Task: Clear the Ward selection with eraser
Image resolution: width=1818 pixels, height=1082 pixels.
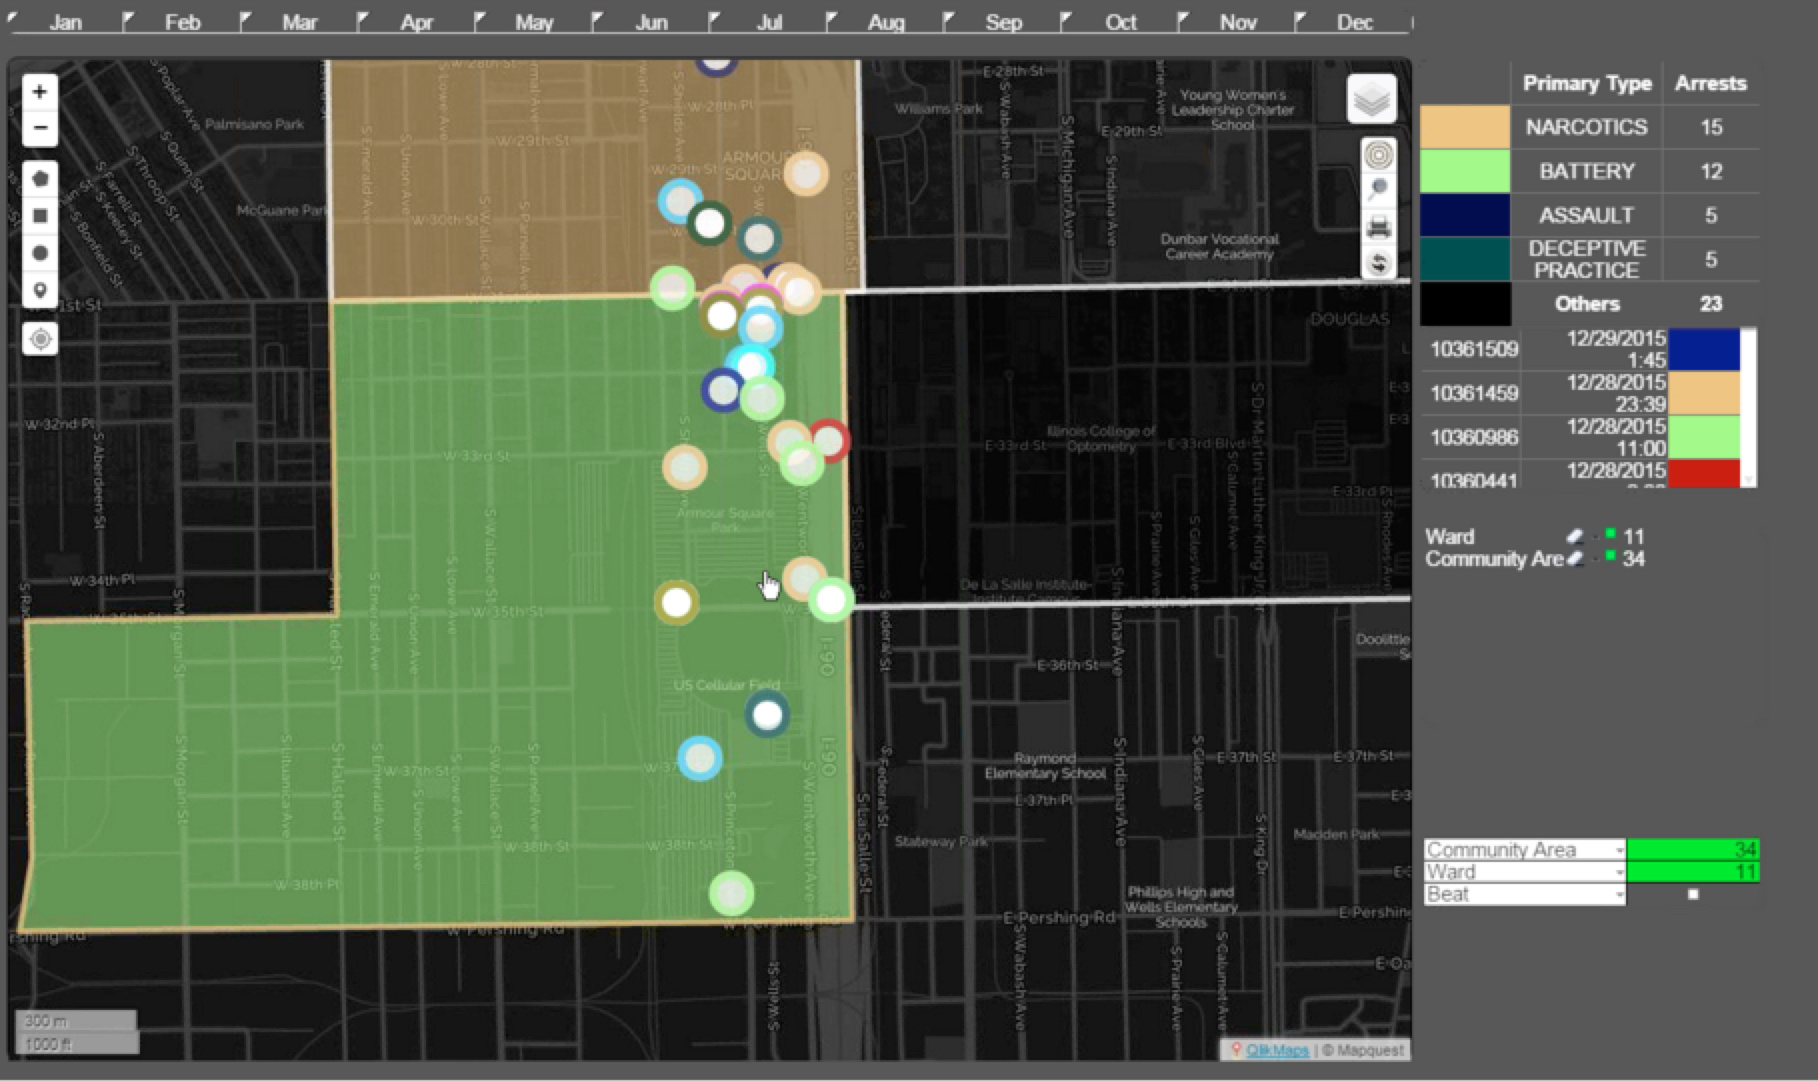Action: point(1574,537)
